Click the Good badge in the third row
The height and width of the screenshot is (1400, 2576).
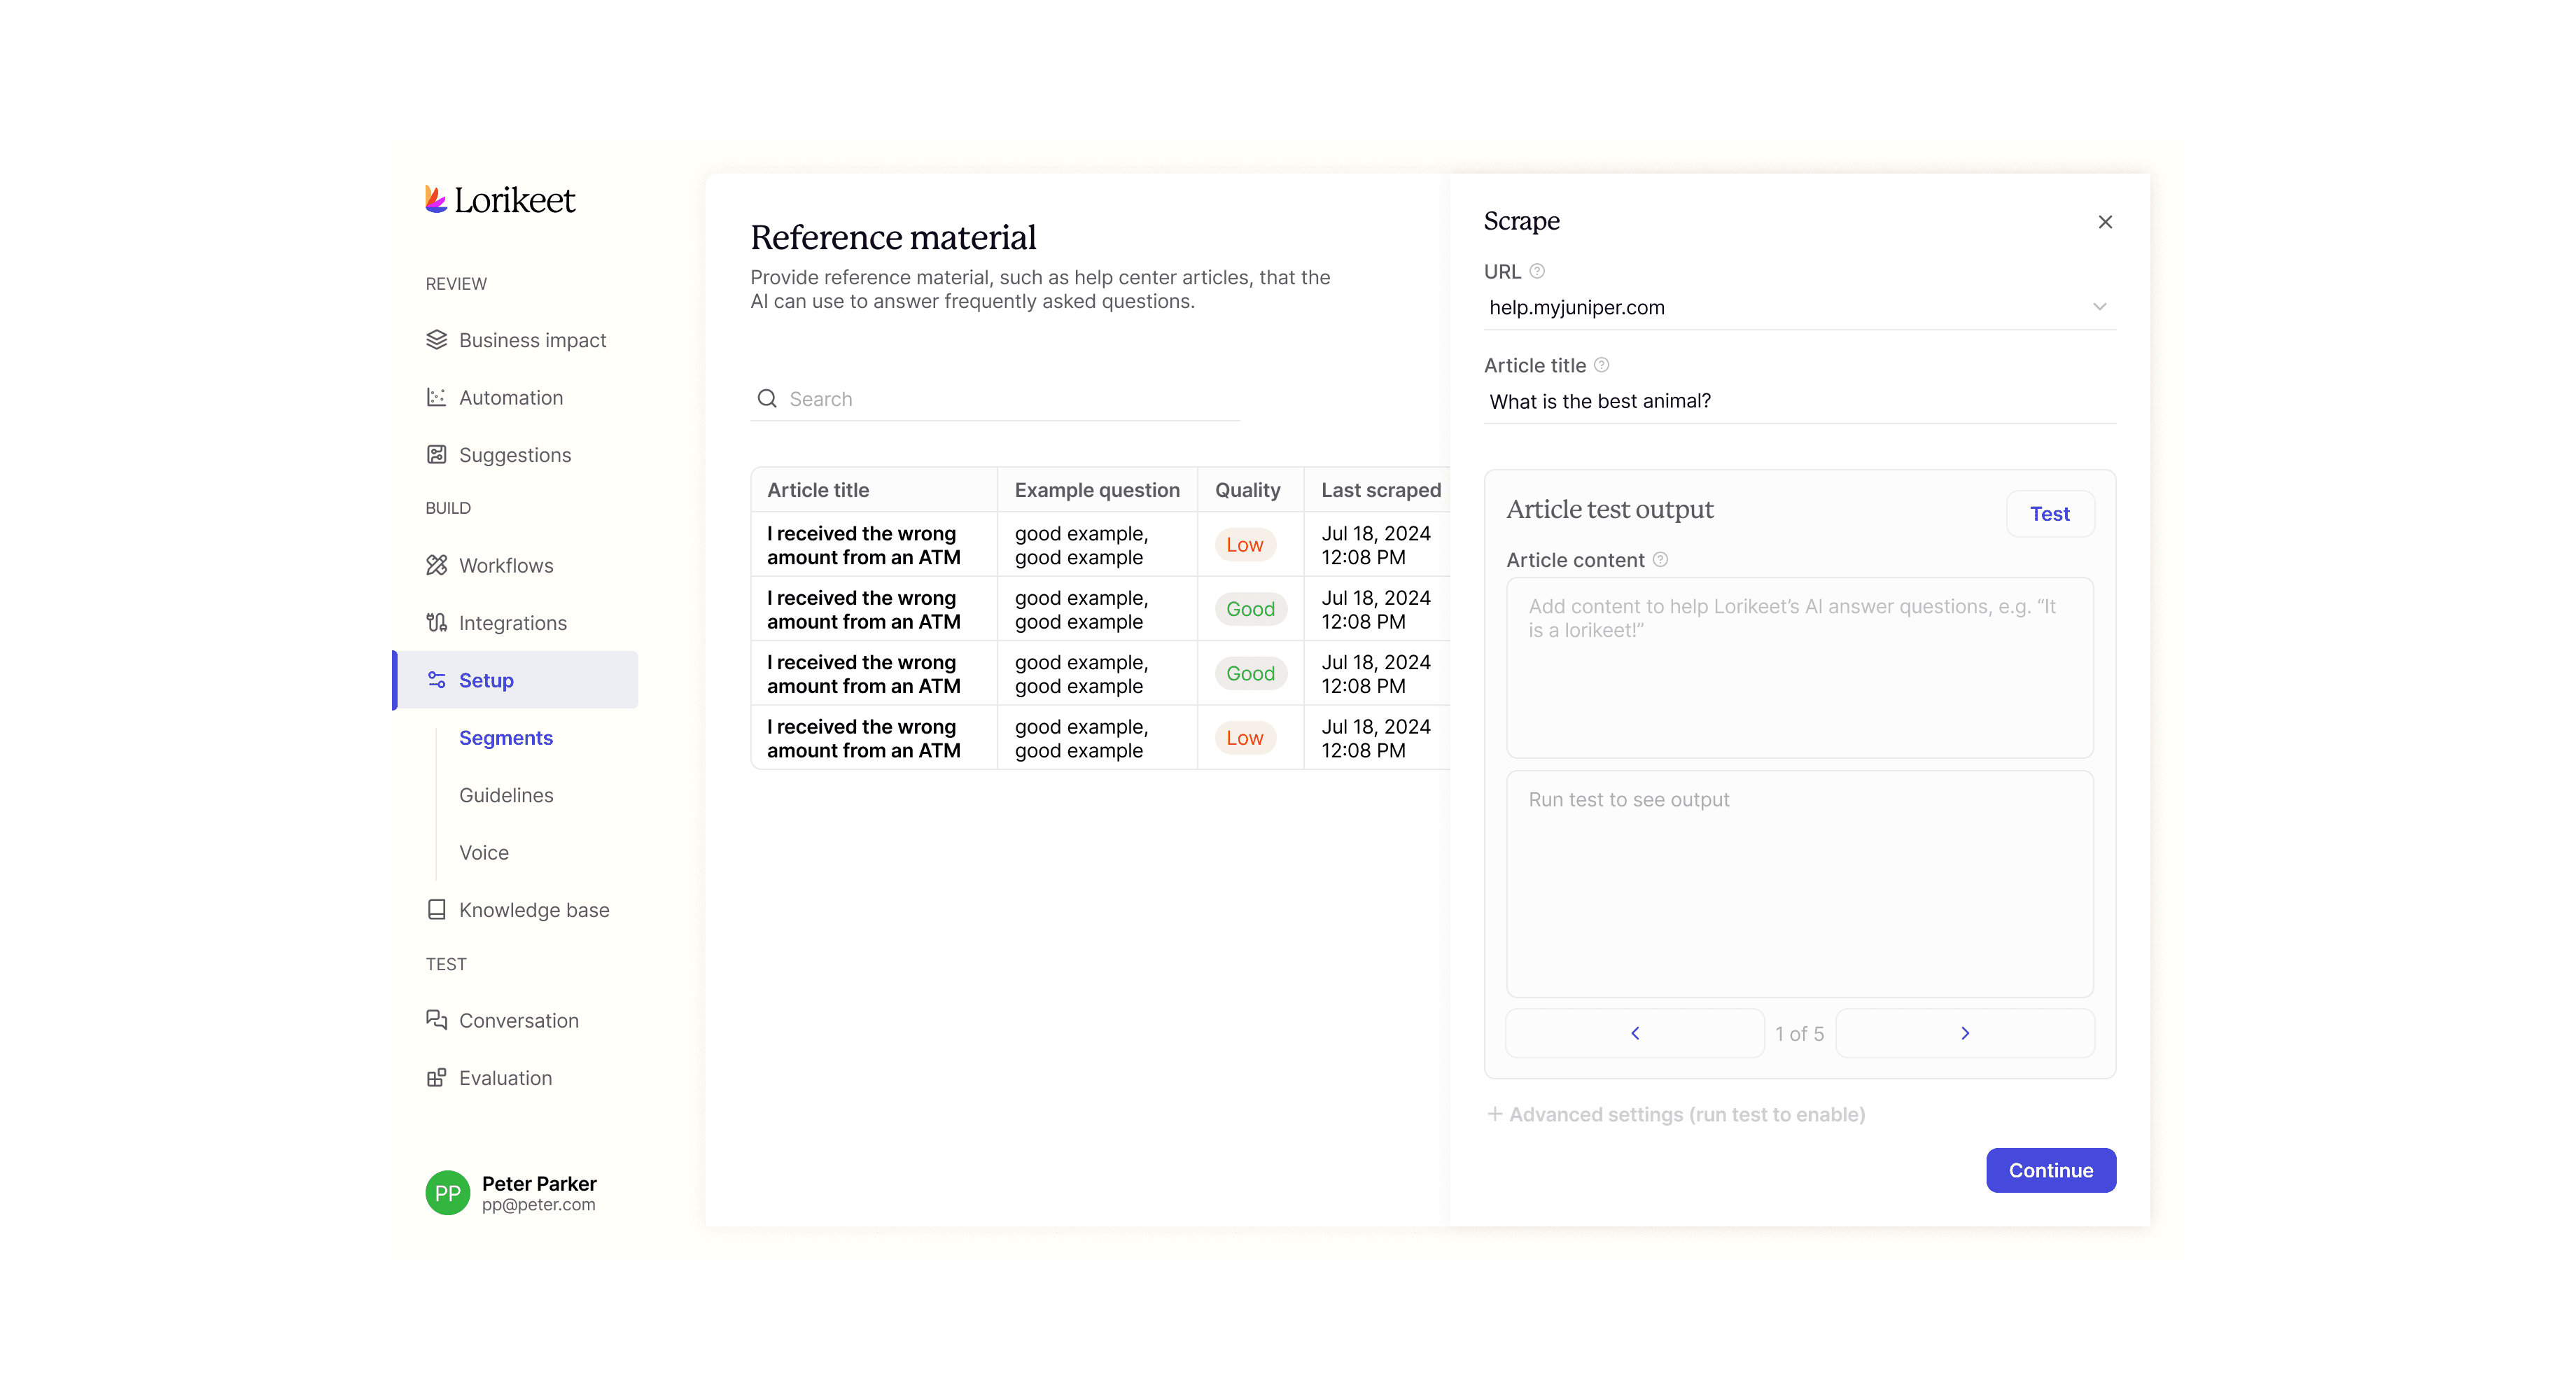(x=1250, y=674)
